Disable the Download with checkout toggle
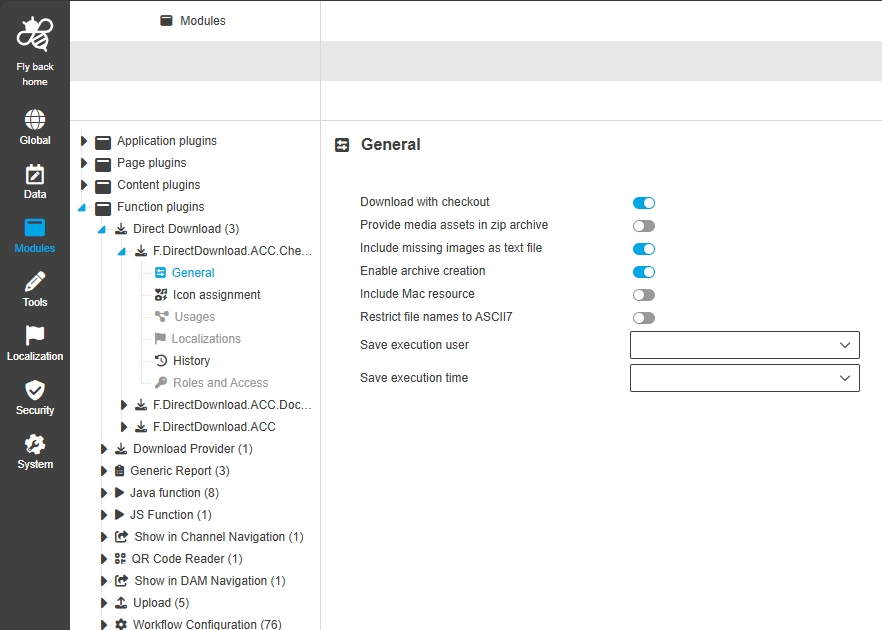The image size is (882, 630). pyautogui.click(x=643, y=203)
